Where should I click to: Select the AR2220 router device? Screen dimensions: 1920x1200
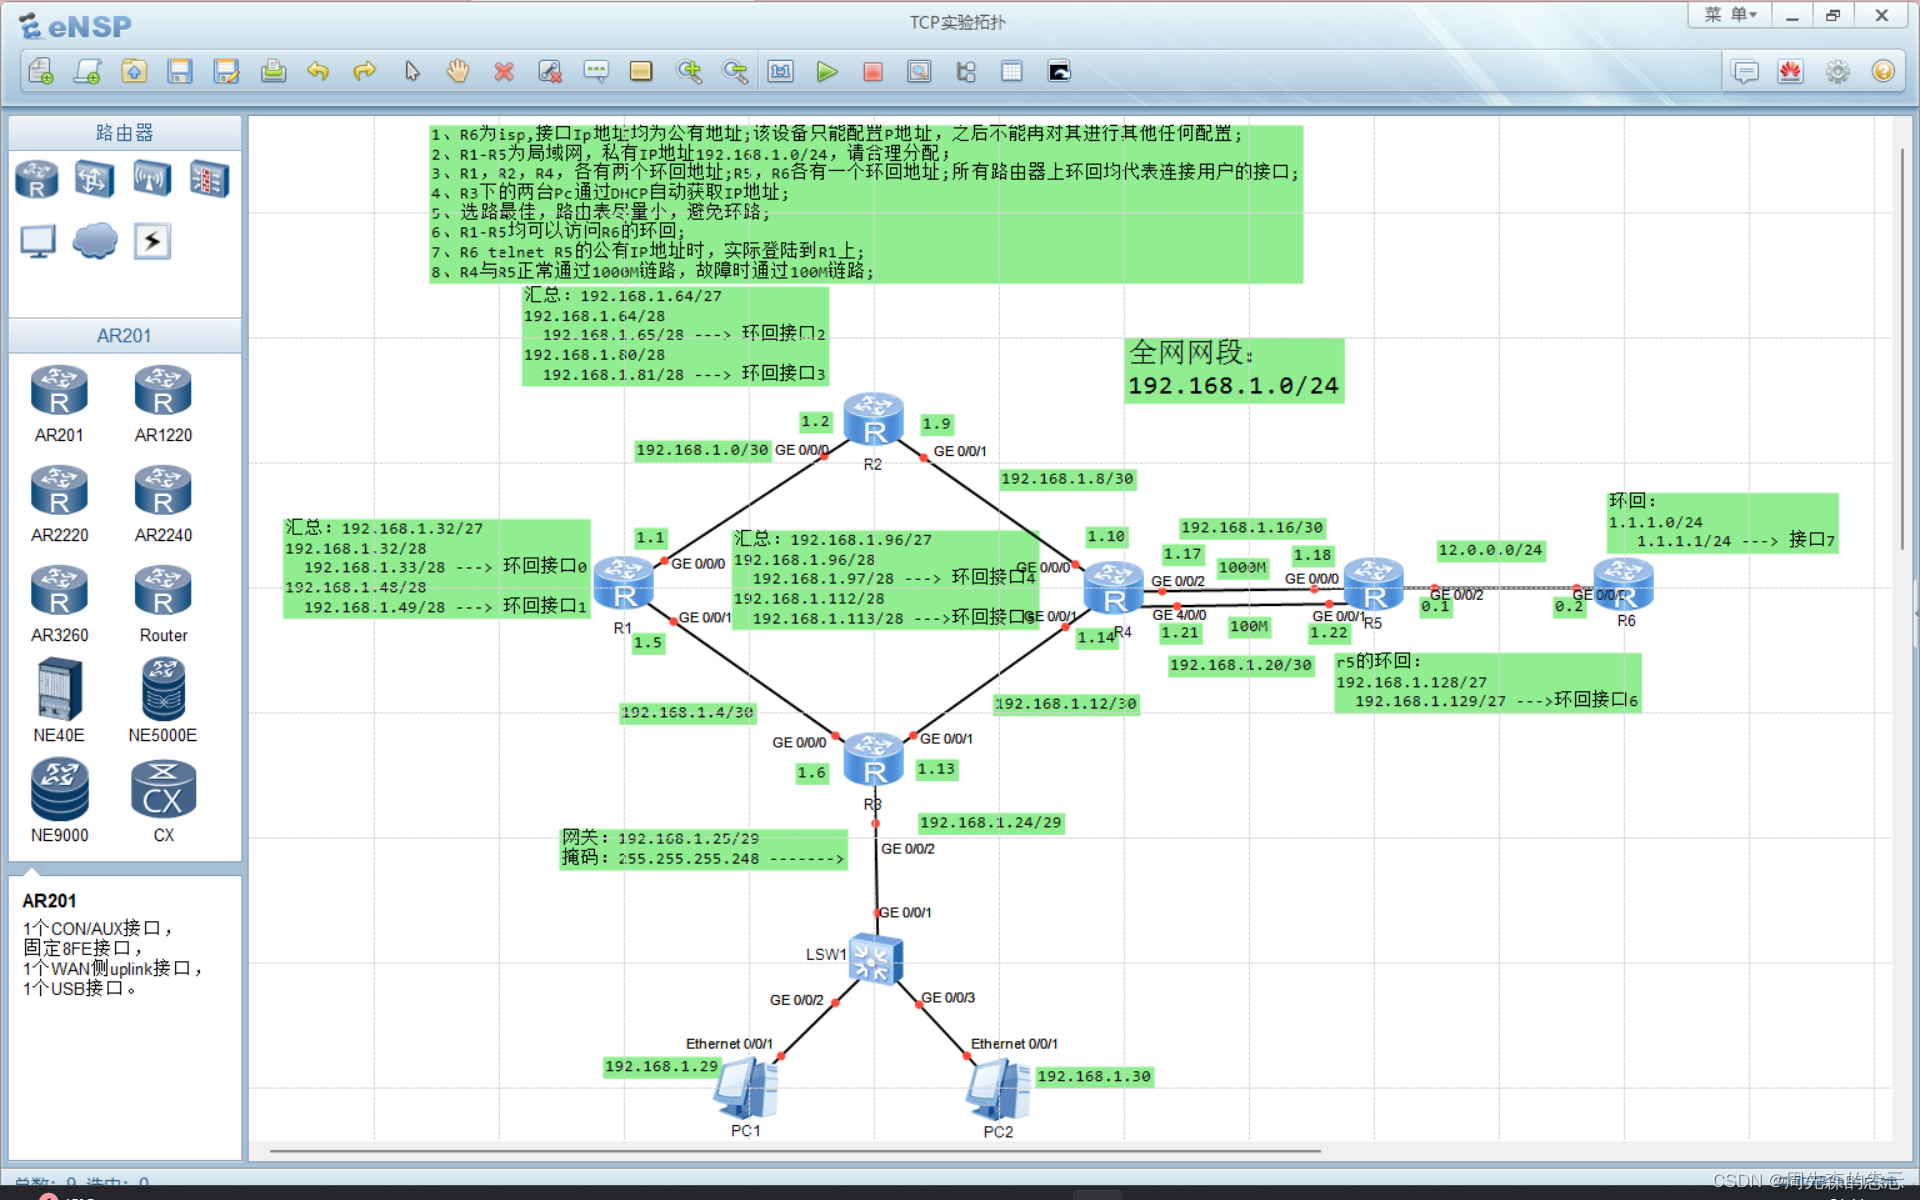[59, 492]
